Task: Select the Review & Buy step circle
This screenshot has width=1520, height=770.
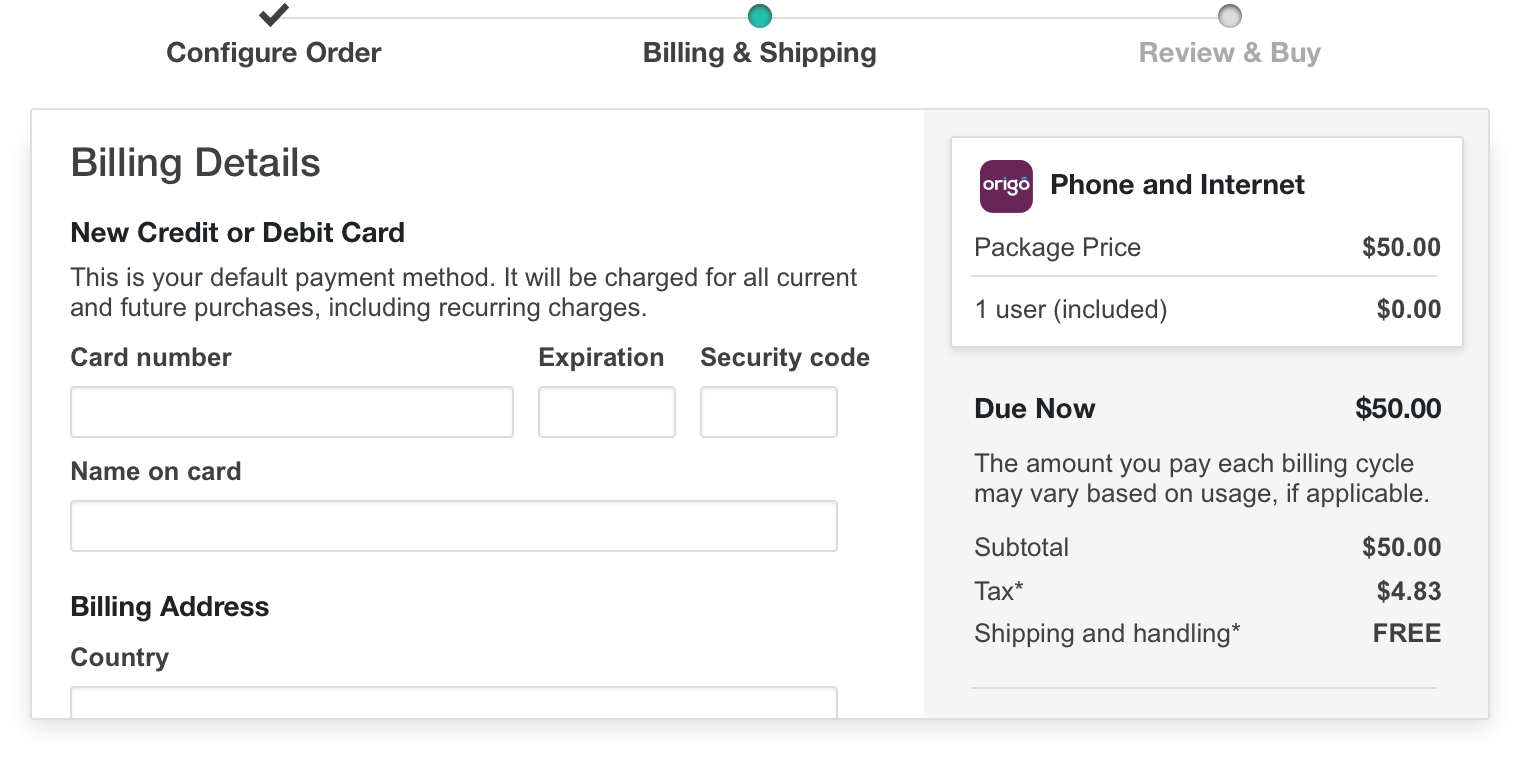Action: coord(1230,16)
